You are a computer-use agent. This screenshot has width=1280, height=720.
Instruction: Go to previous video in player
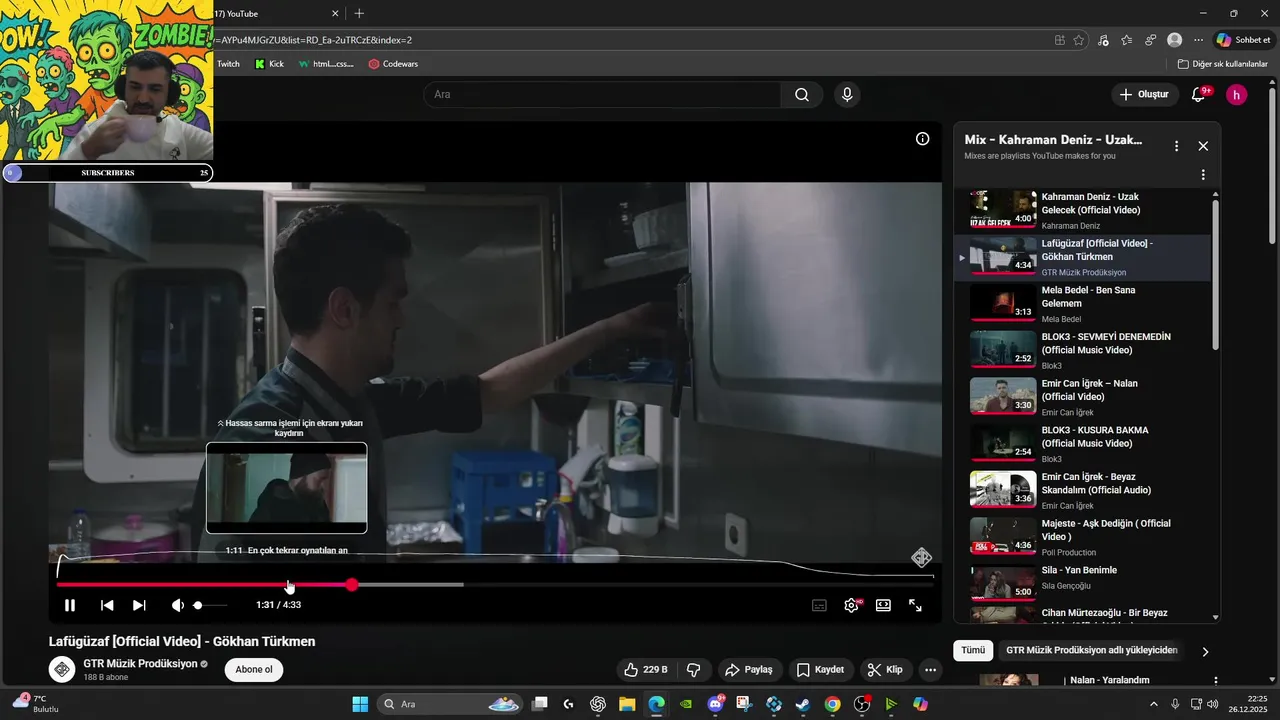(107, 605)
